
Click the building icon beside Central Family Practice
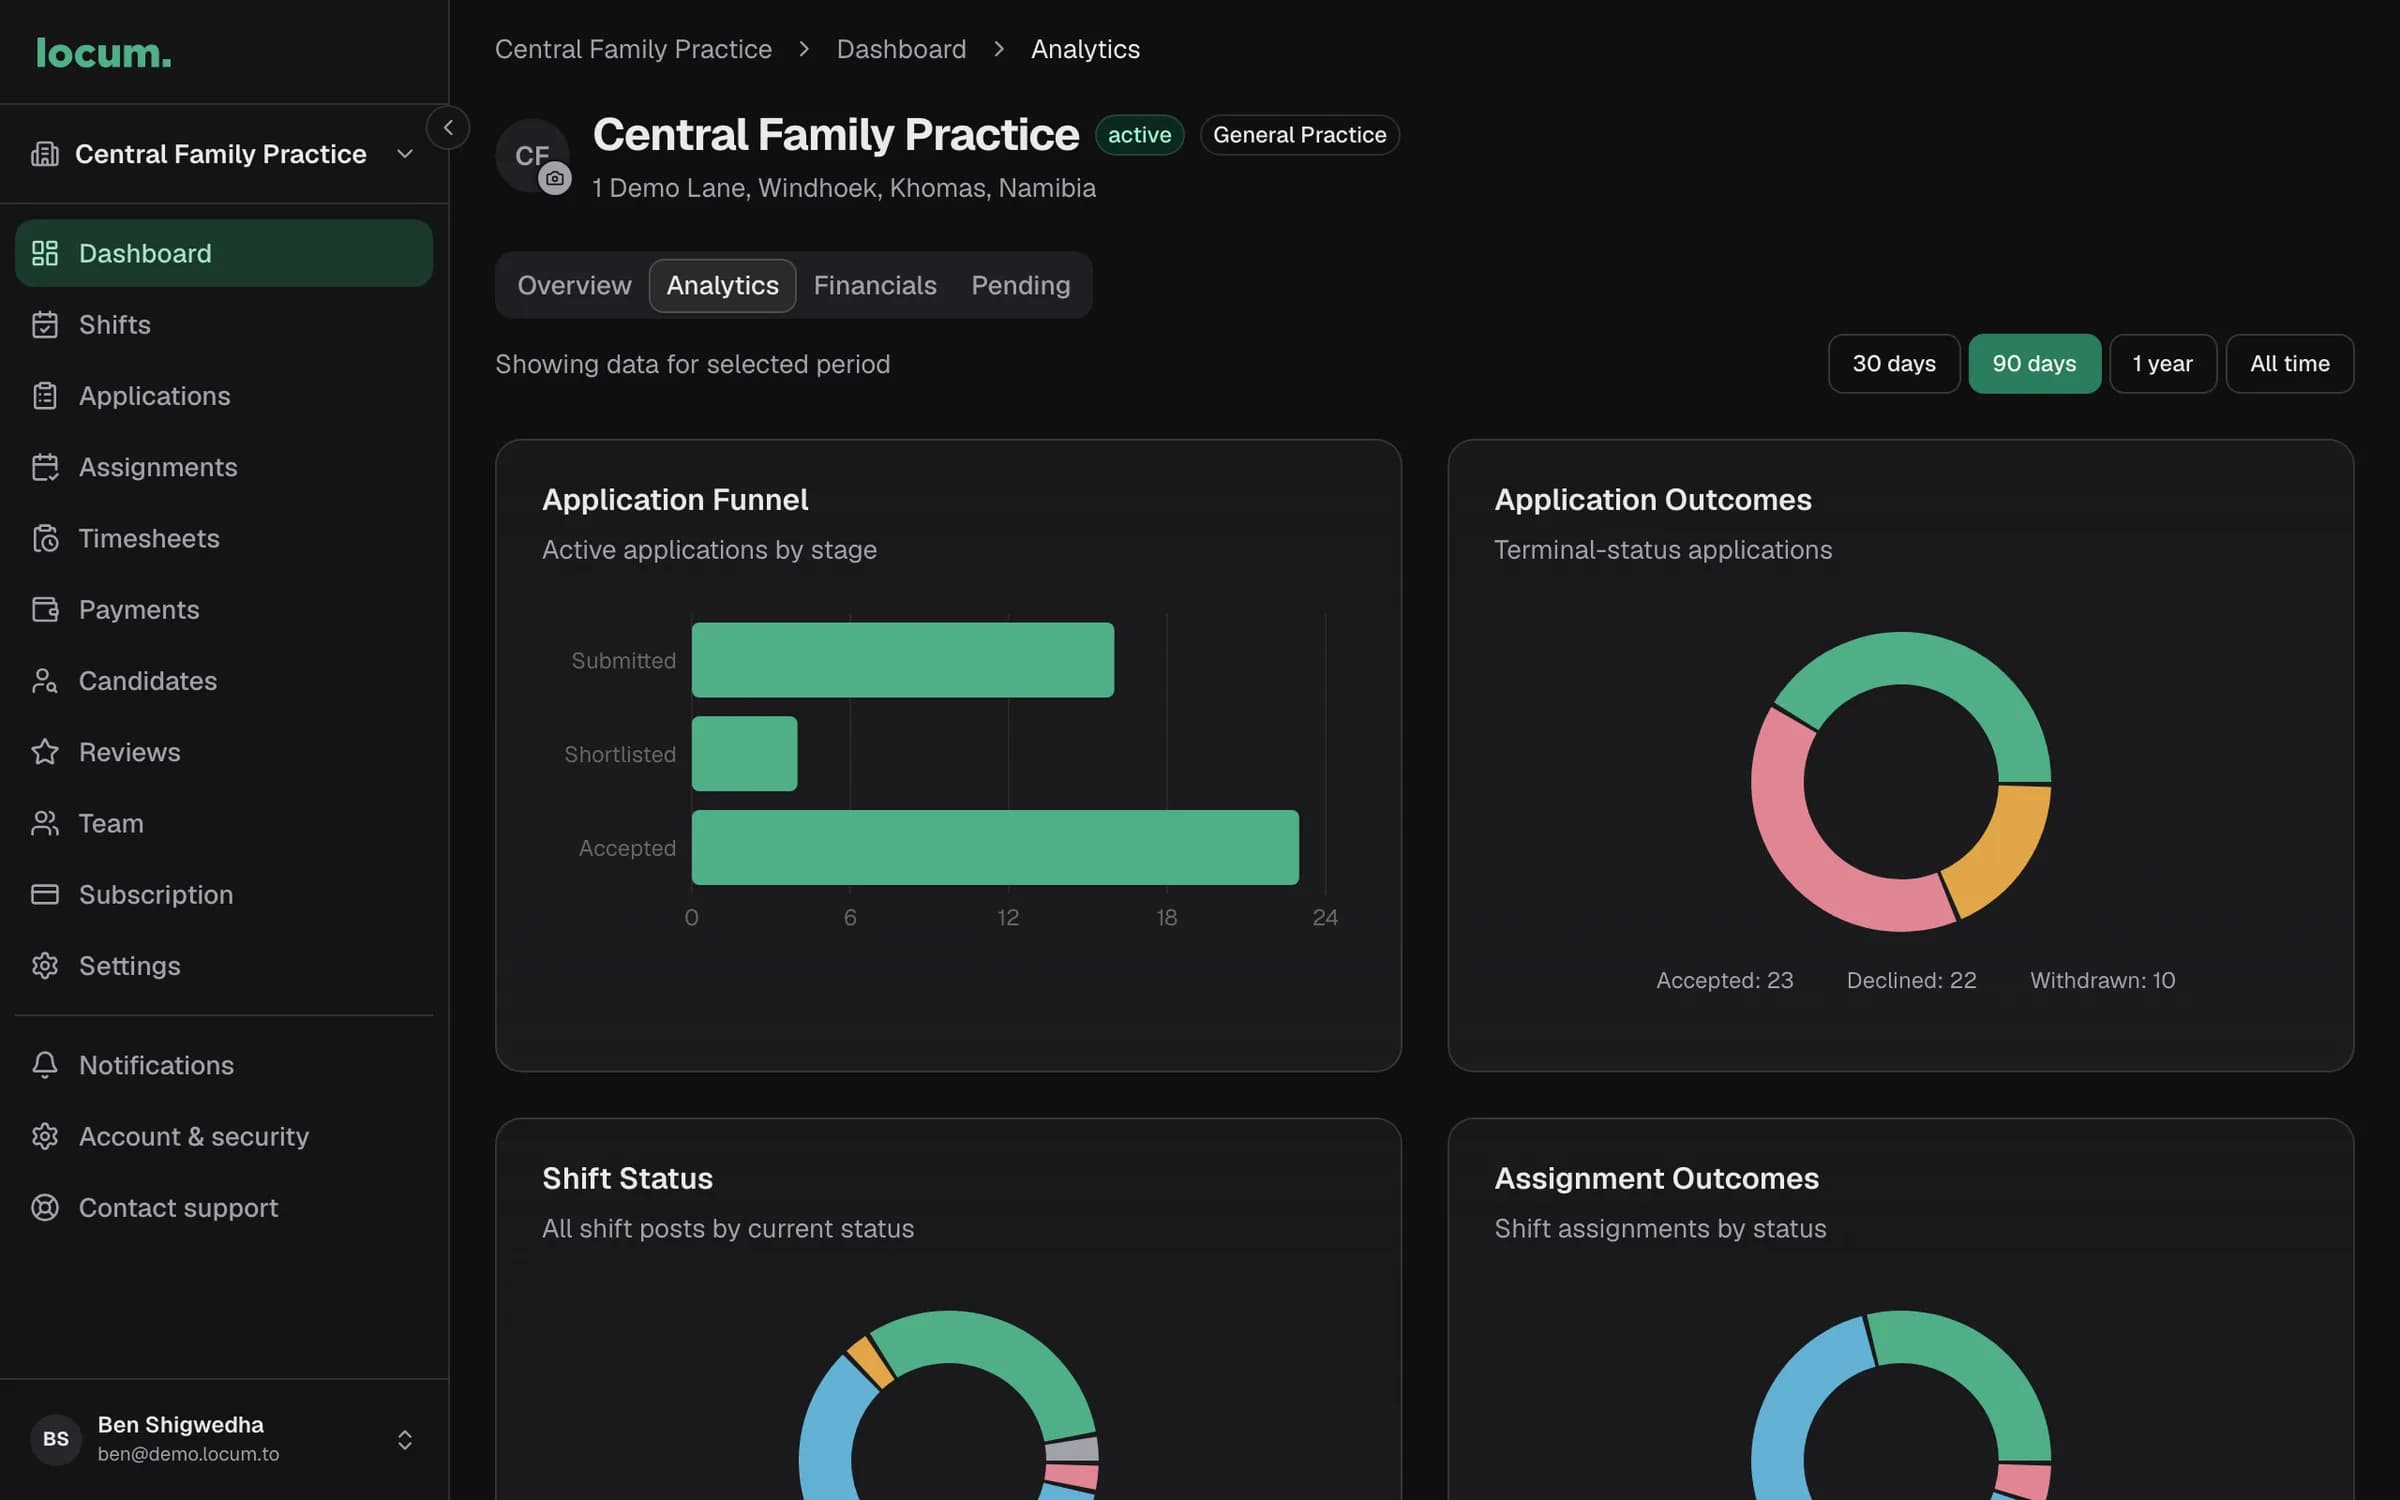point(45,154)
